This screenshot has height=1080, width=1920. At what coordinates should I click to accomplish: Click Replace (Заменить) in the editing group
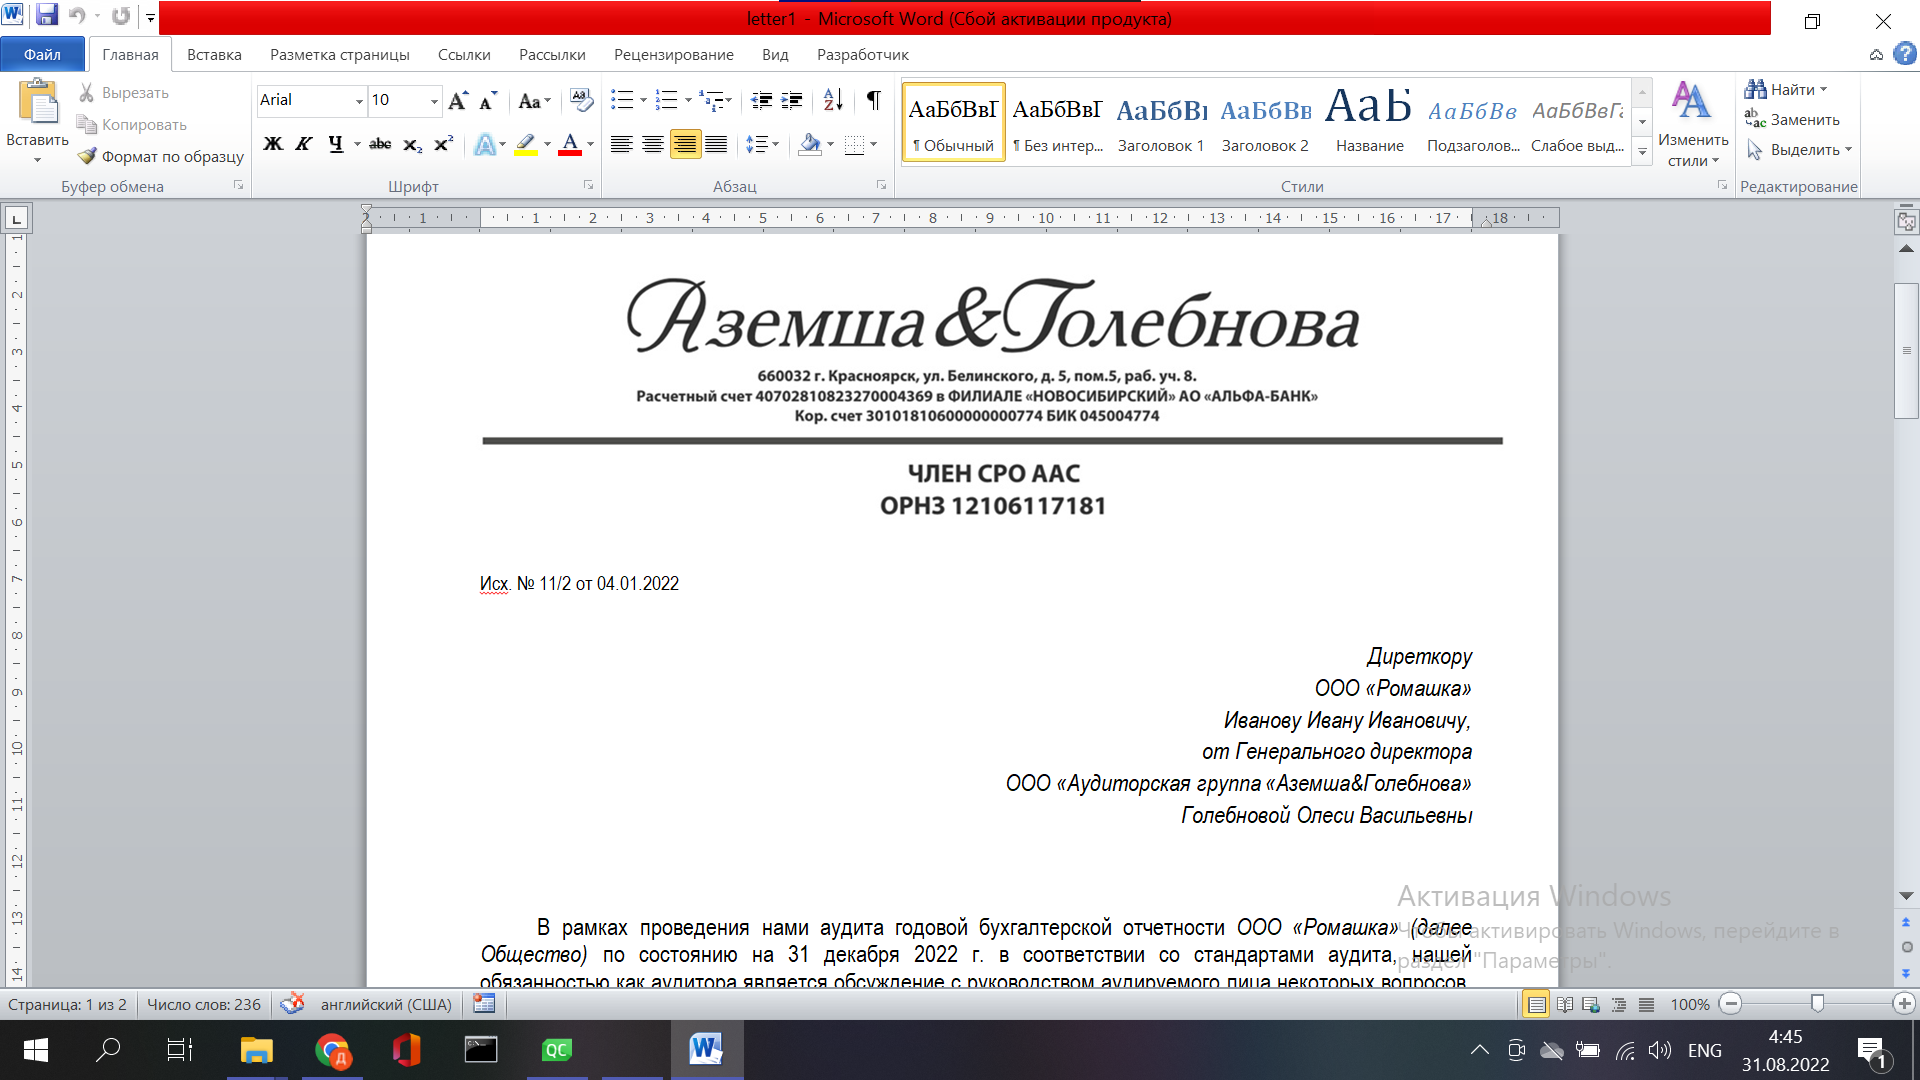coord(1792,120)
